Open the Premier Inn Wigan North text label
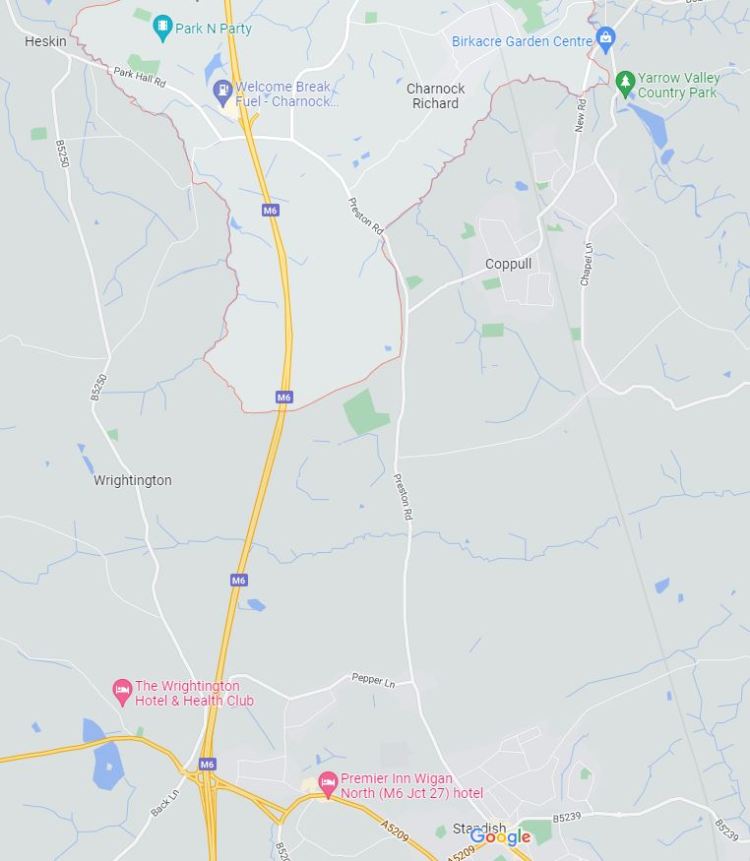This screenshot has width=750, height=861. (412, 786)
